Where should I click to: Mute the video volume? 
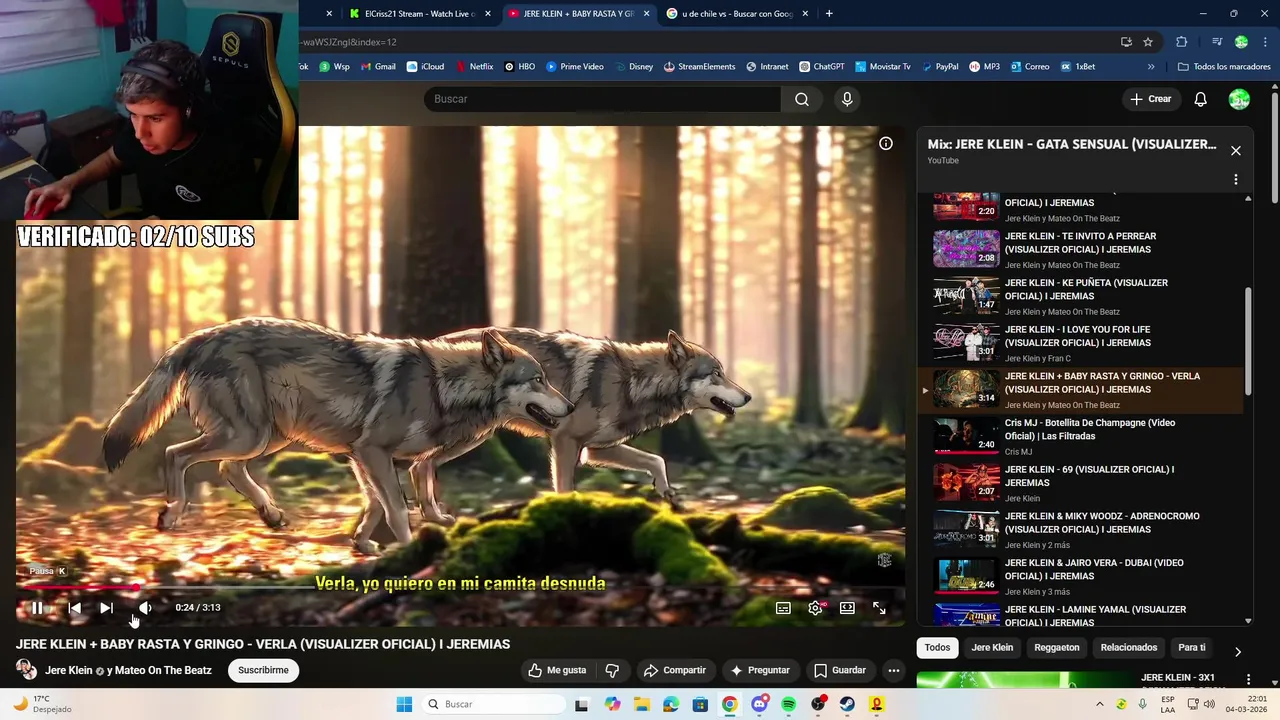(x=145, y=608)
